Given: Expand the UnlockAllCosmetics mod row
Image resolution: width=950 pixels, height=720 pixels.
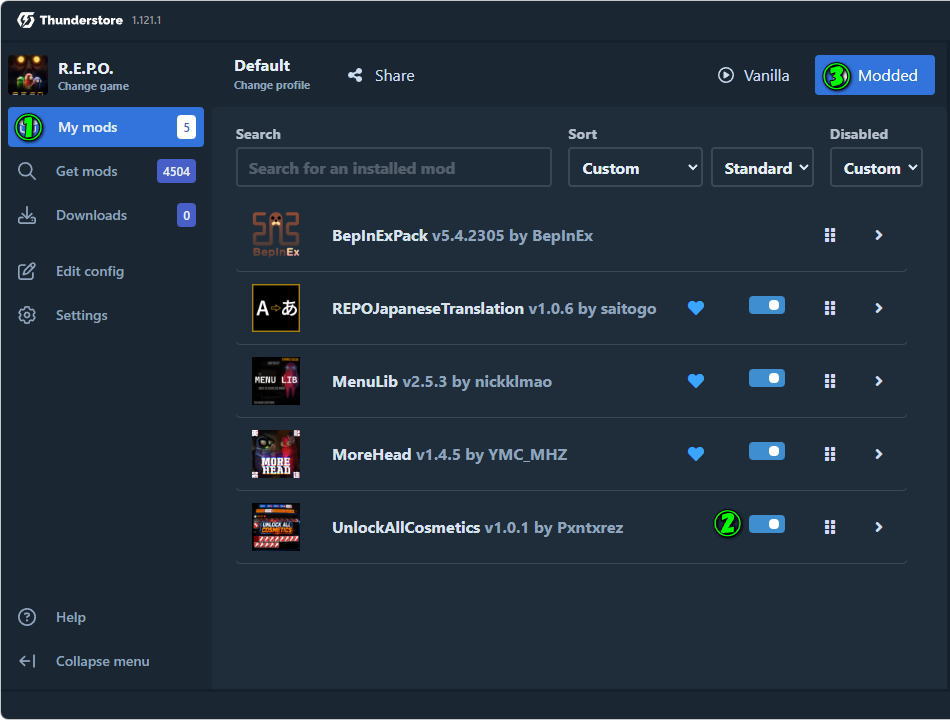Looking at the screenshot, I should click(x=879, y=527).
